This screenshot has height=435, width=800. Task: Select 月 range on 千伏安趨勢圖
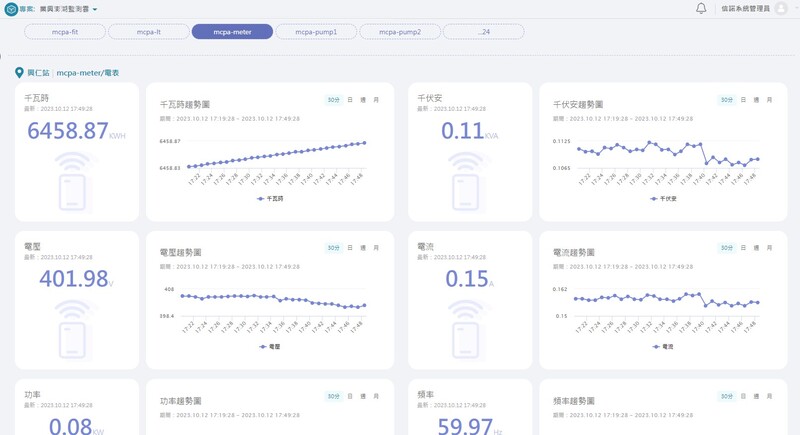[x=768, y=100]
